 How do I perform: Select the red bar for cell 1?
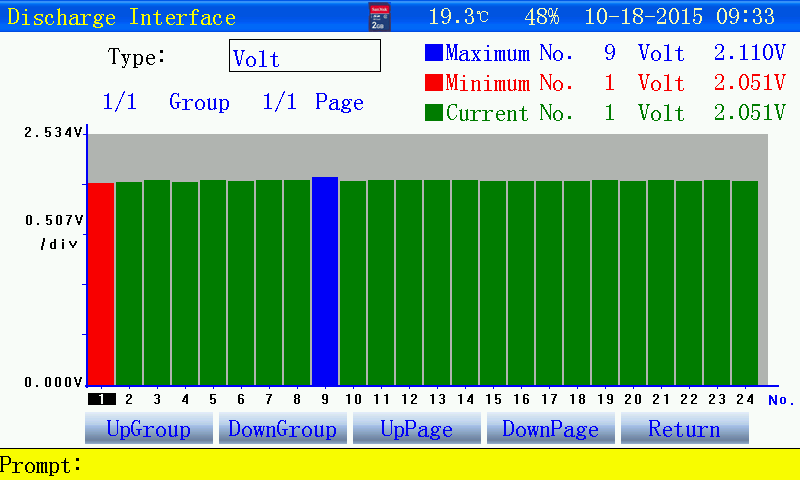pos(101,284)
